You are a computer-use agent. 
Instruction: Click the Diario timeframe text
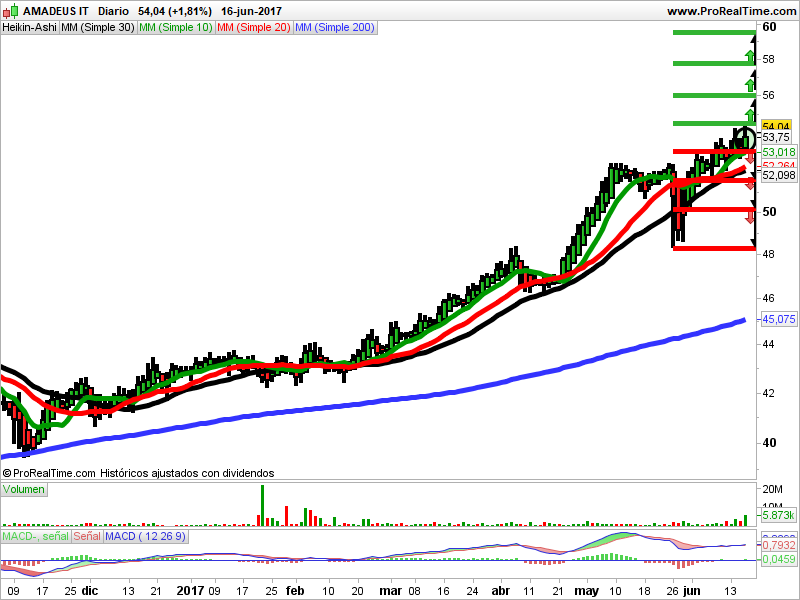click(x=113, y=11)
